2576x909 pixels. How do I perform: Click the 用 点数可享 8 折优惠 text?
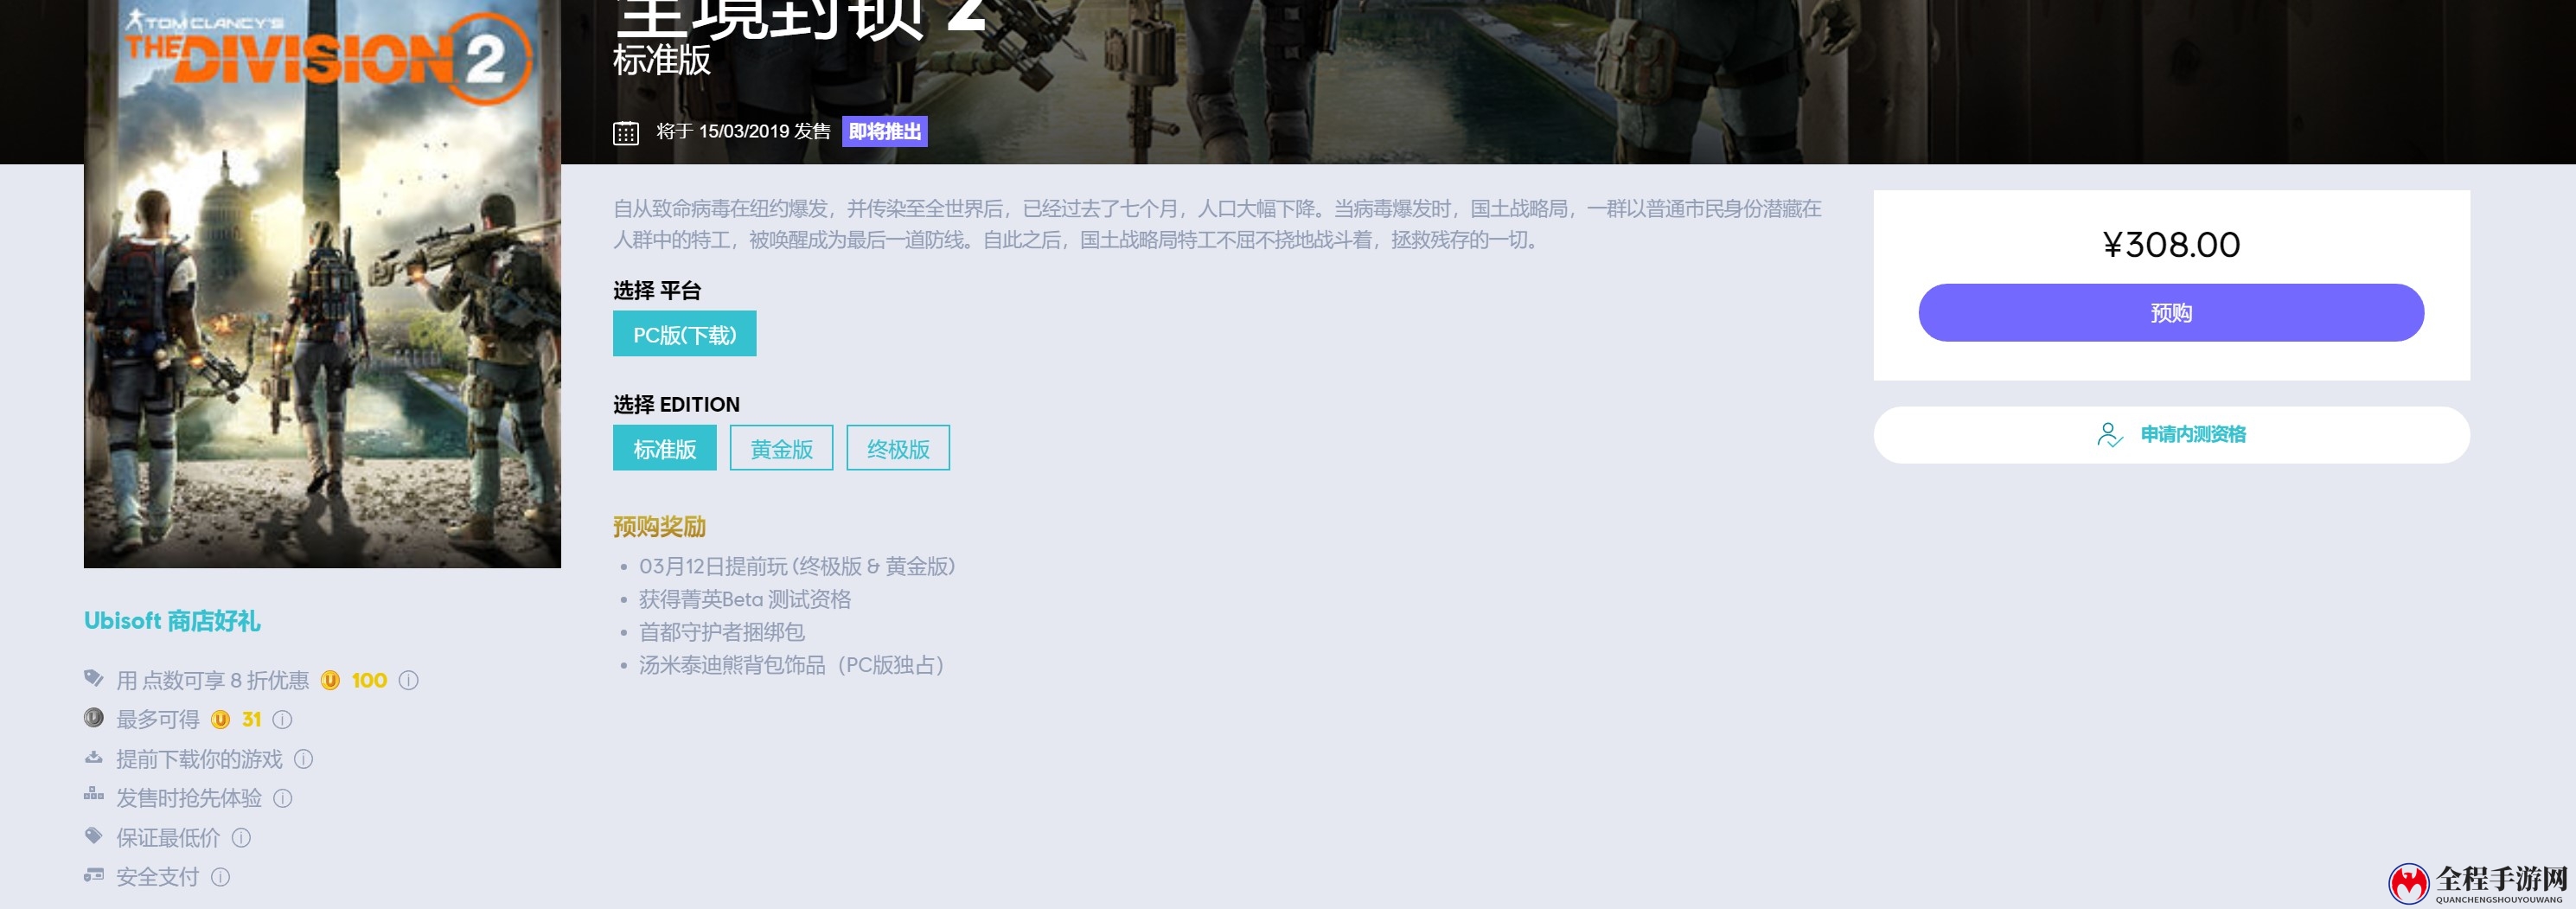coord(213,681)
